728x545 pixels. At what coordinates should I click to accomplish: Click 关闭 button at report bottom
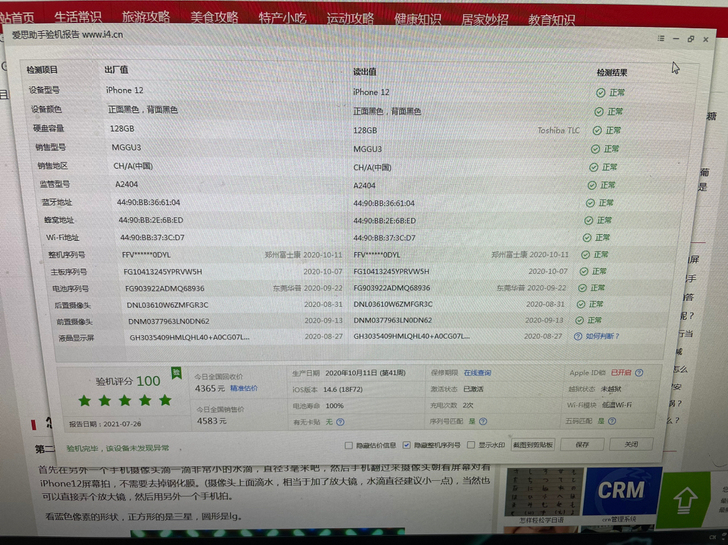pyautogui.click(x=631, y=444)
